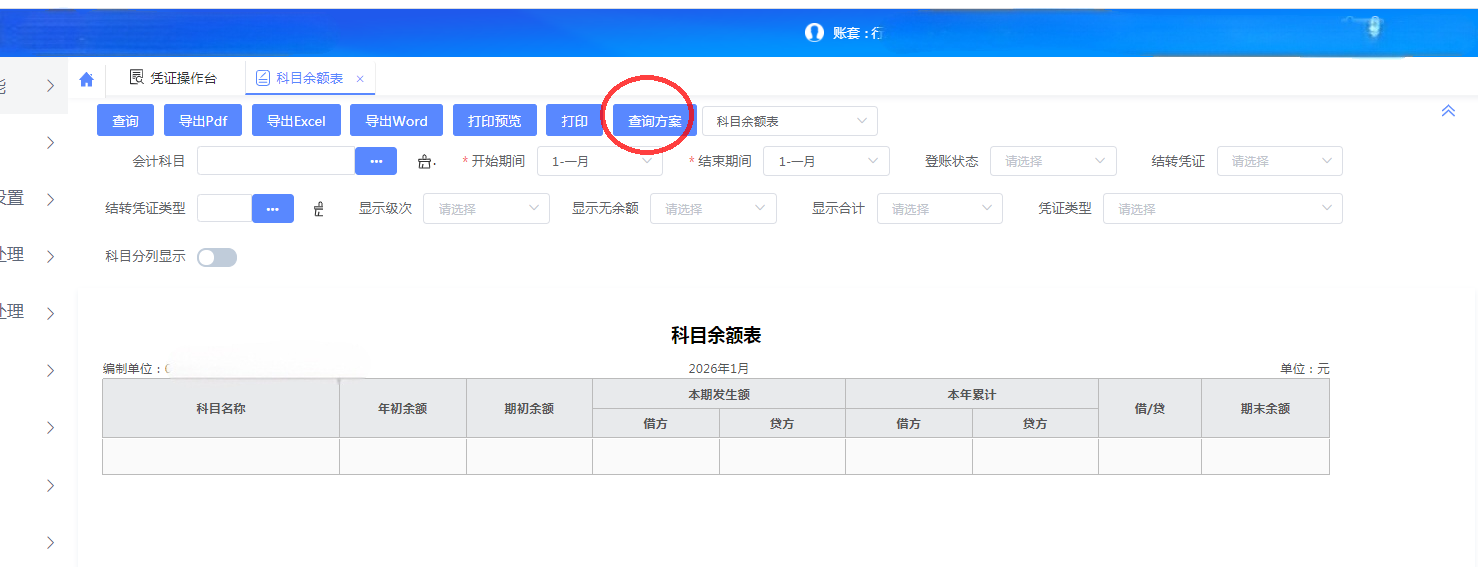
Task: Expand the 登账状态 dropdown
Action: (1052, 161)
